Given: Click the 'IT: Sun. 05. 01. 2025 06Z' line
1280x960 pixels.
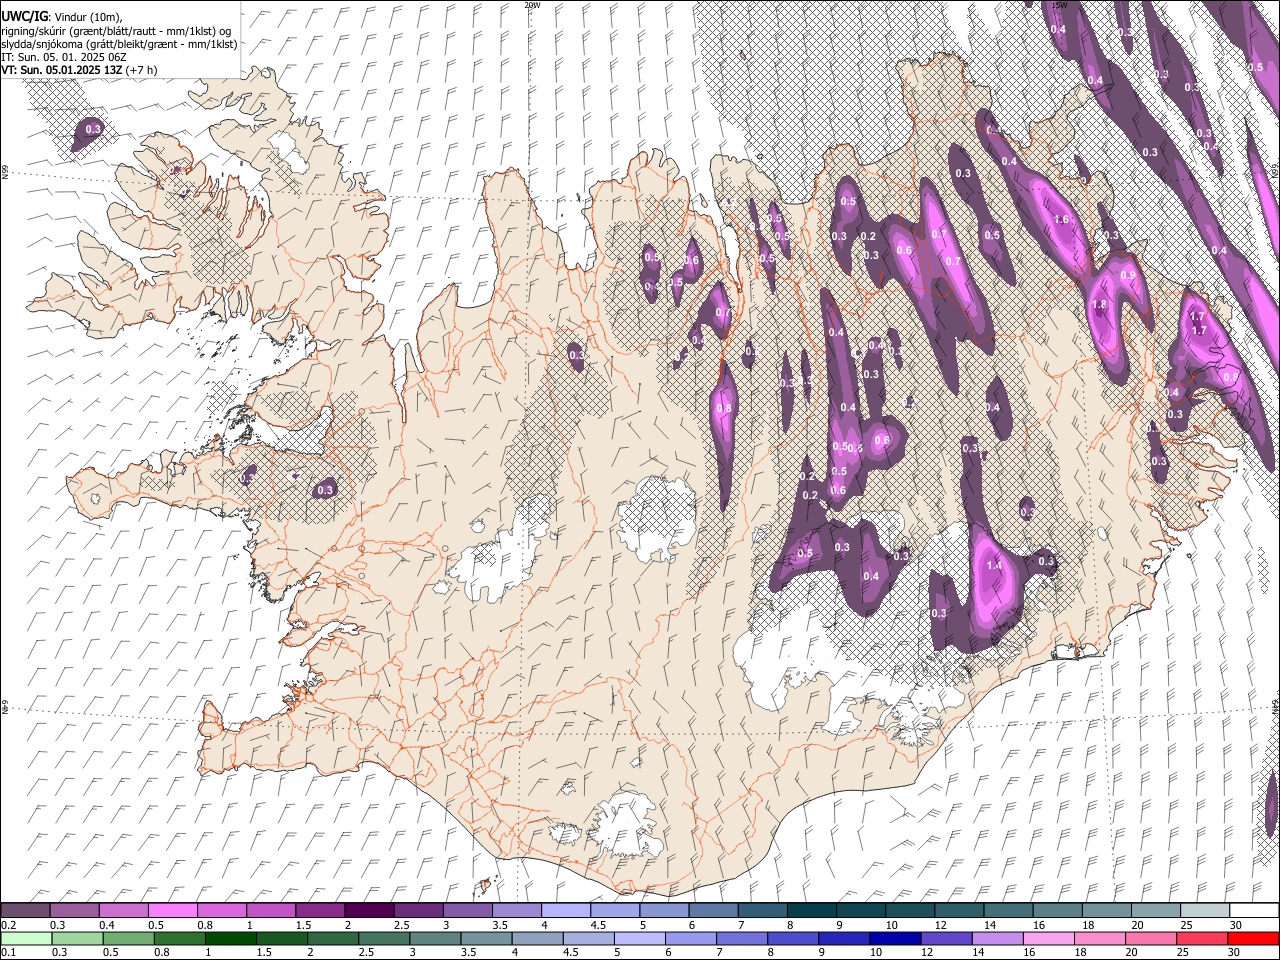Looking at the screenshot, I should (63, 58).
